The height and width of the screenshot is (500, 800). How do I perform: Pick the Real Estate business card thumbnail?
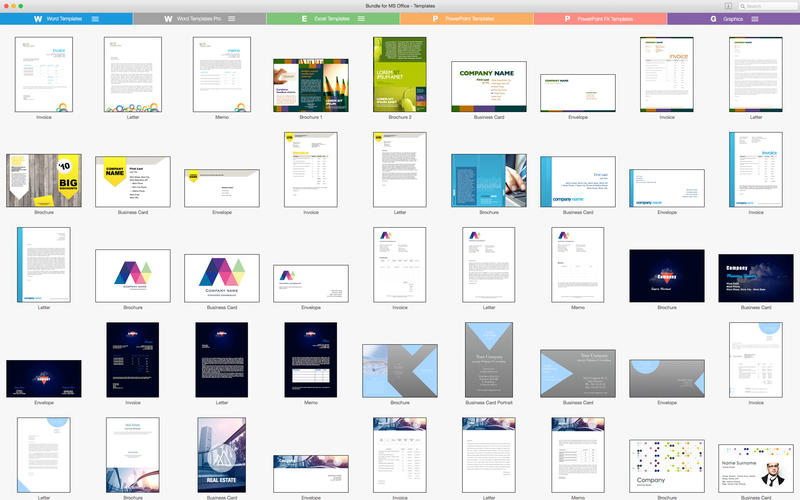click(x=221, y=454)
